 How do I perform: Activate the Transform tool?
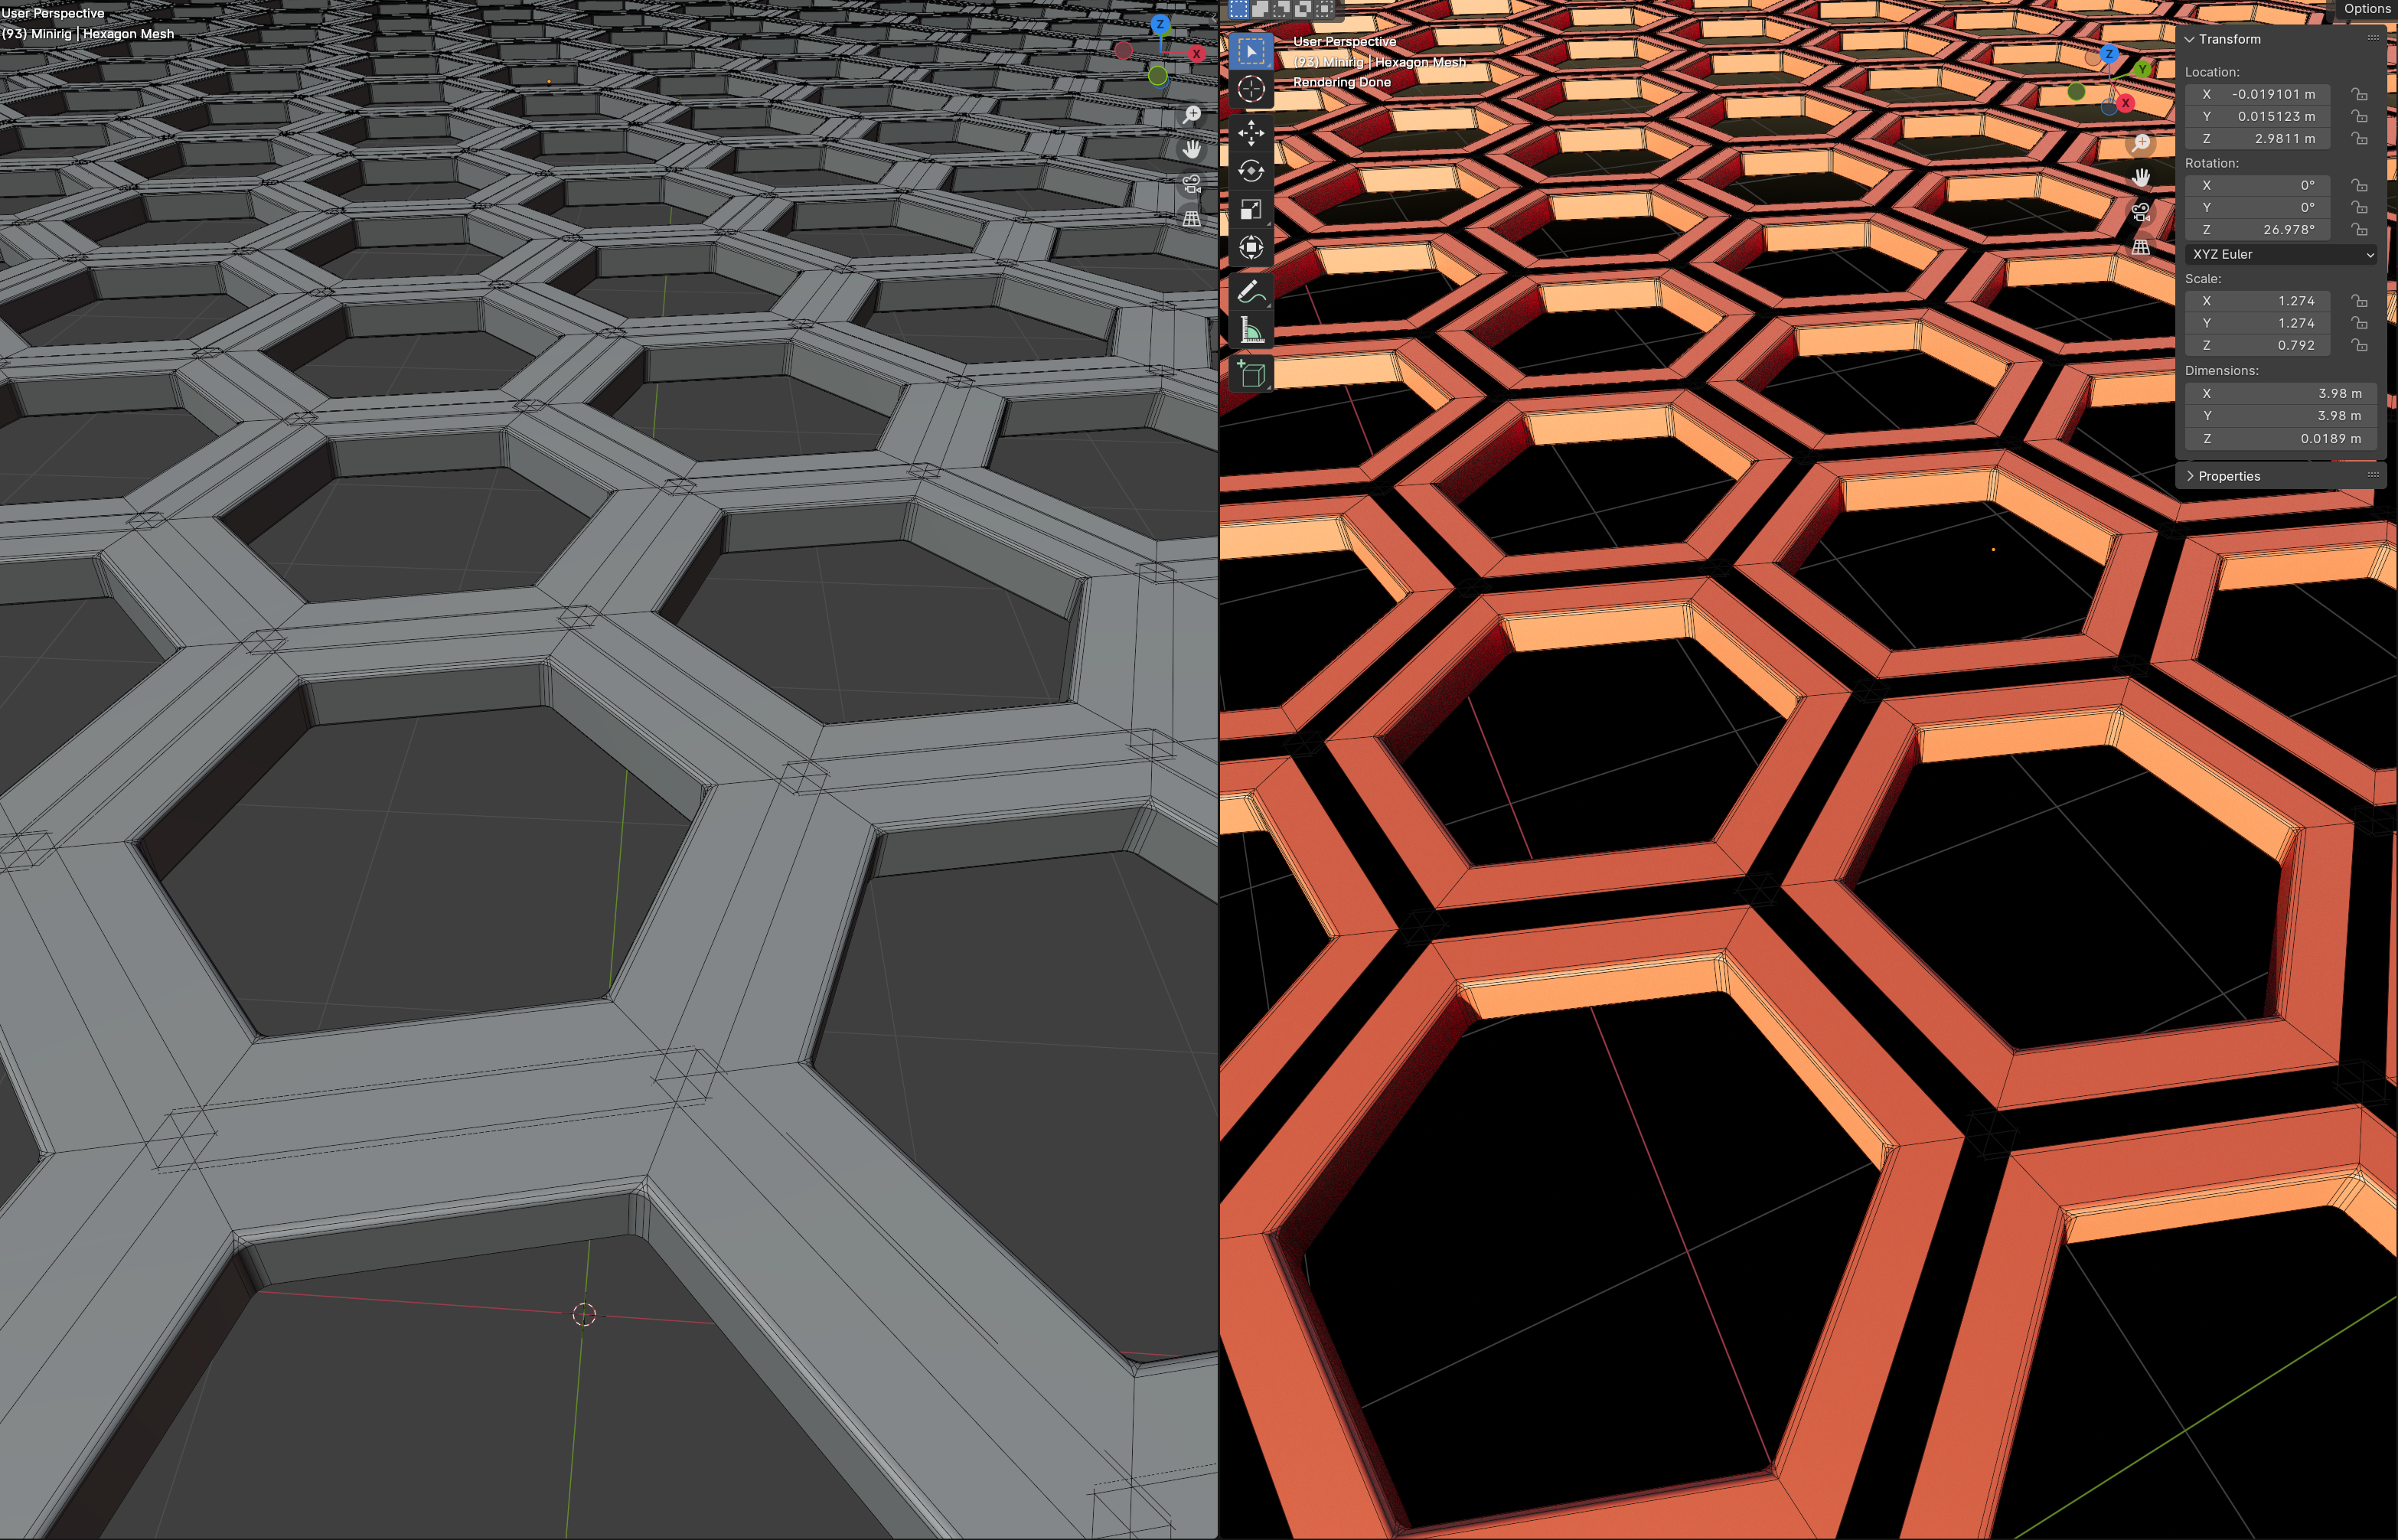tap(1251, 247)
